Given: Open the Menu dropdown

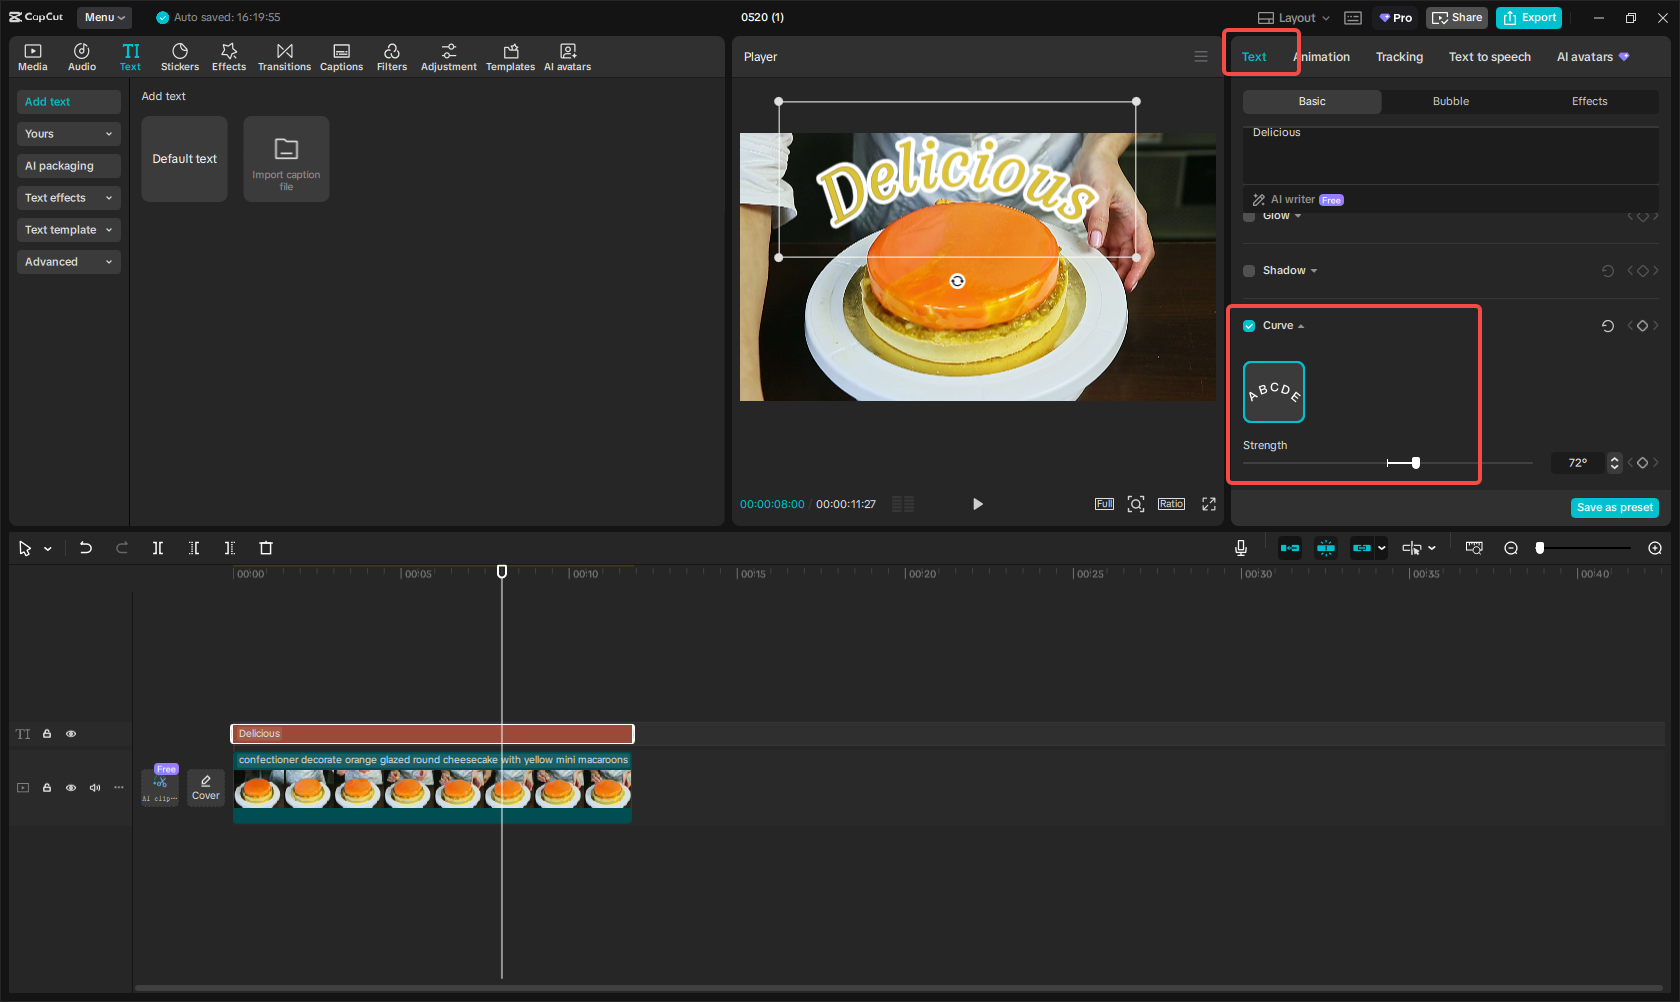Looking at the screenshot, I should [105, 17].
